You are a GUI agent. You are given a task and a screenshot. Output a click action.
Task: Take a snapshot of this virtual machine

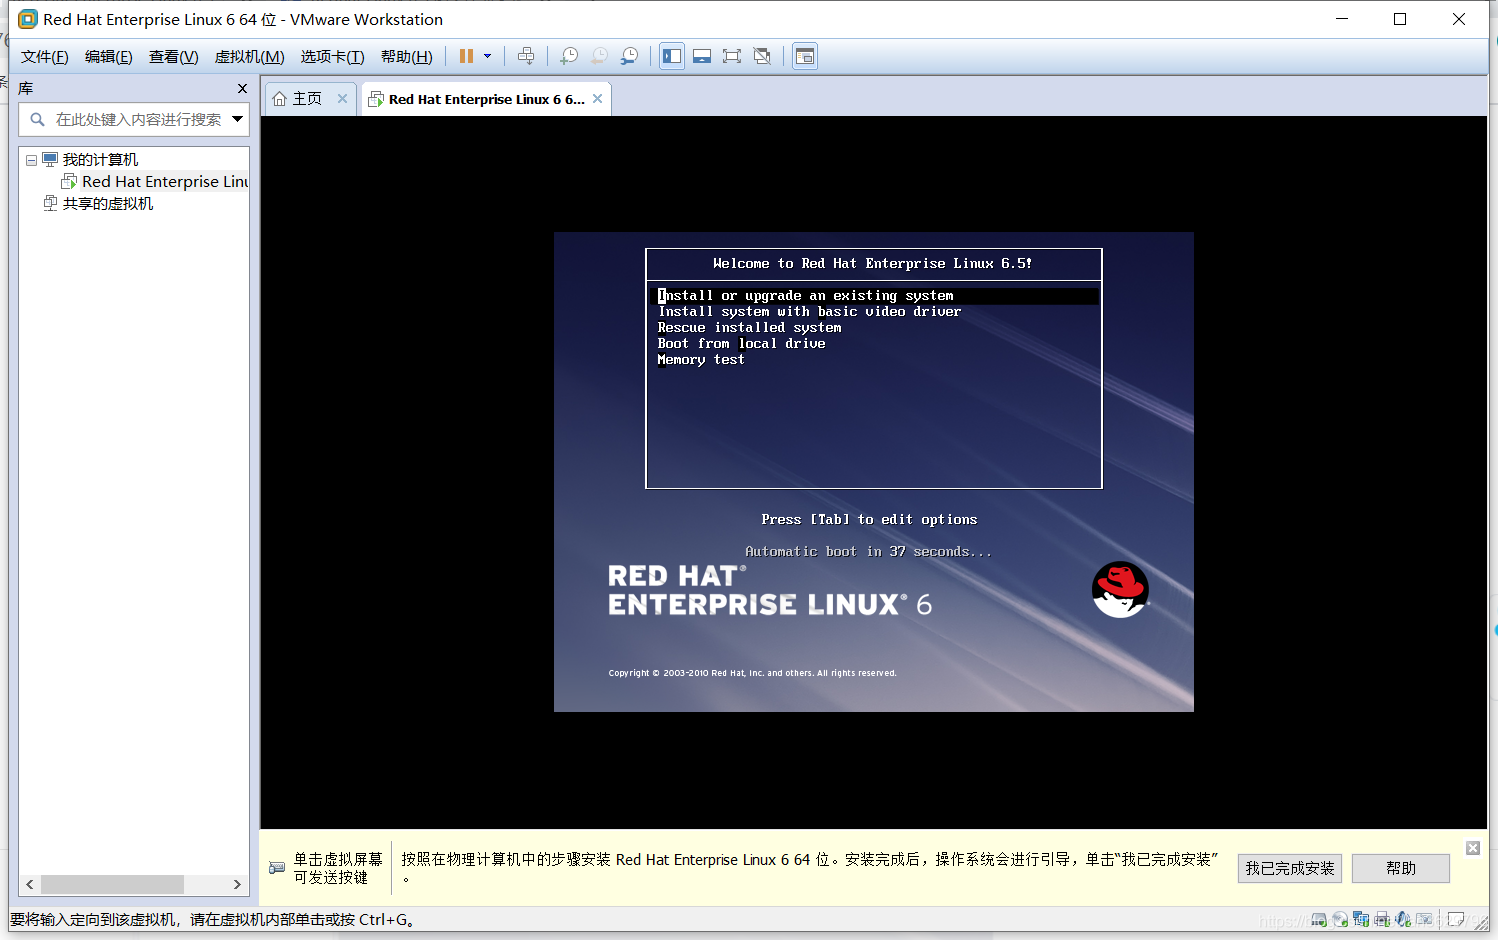tap(569, 56)
